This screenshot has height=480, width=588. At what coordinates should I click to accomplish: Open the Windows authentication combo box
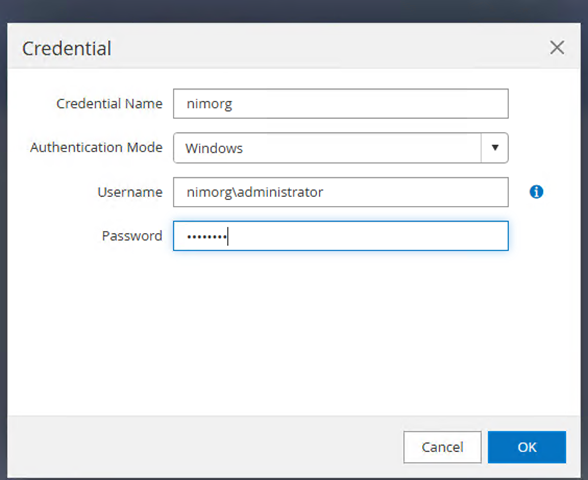pos(340,148)
